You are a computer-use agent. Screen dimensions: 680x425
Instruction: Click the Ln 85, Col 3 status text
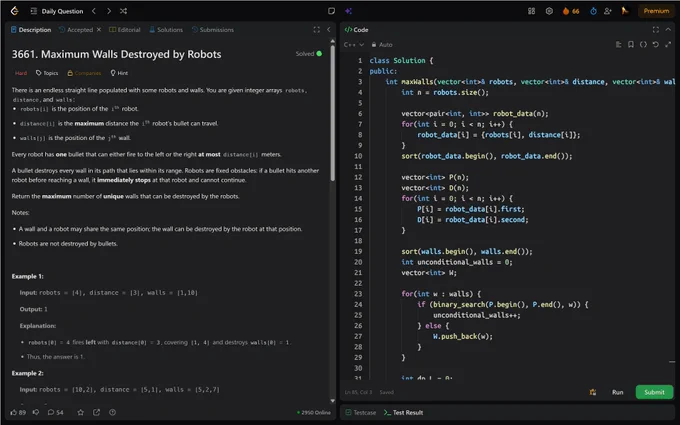(x=359, y=392)
